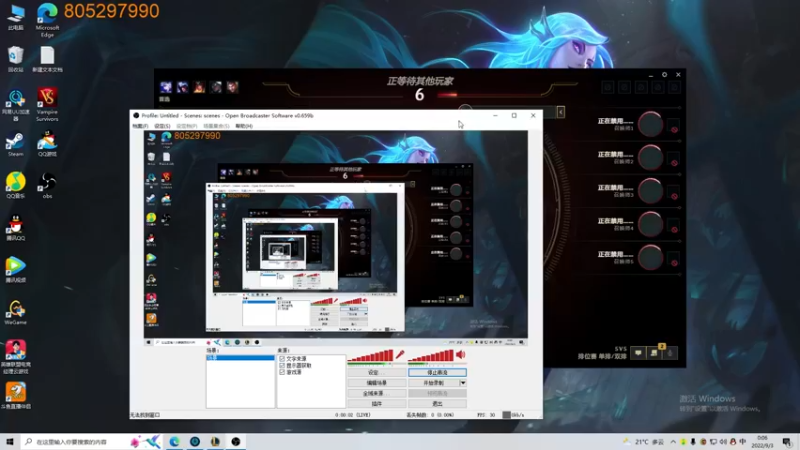
Task: Click the first ban slot in League client
Action: 608,87
